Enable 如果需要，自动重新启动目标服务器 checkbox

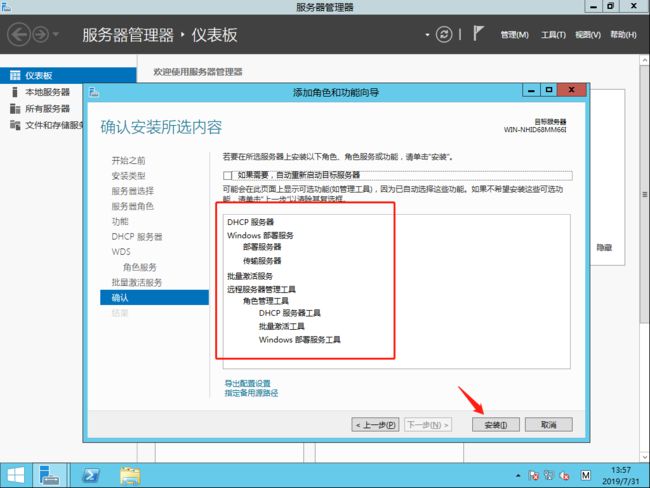point(228,175)
